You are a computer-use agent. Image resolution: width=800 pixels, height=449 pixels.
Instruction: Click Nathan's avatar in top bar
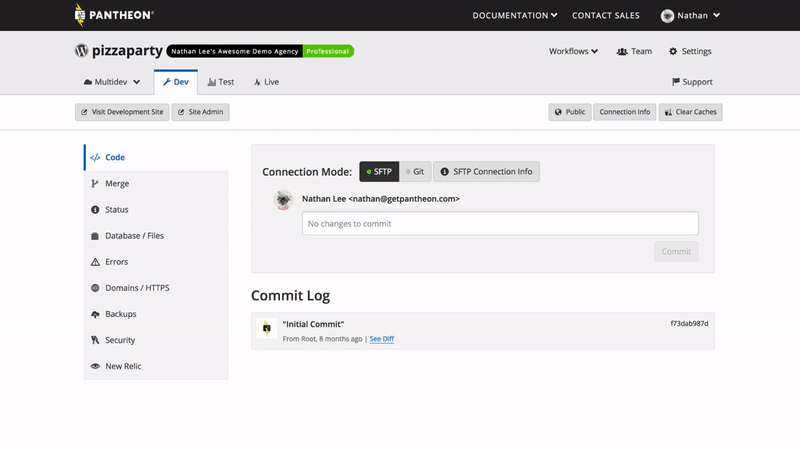tap(667, 16)
